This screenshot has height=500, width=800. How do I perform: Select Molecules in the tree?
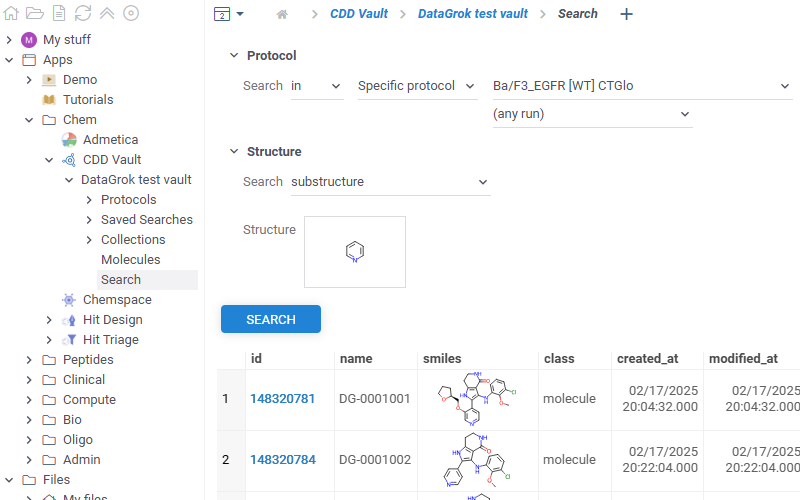(x=130, y=259)
